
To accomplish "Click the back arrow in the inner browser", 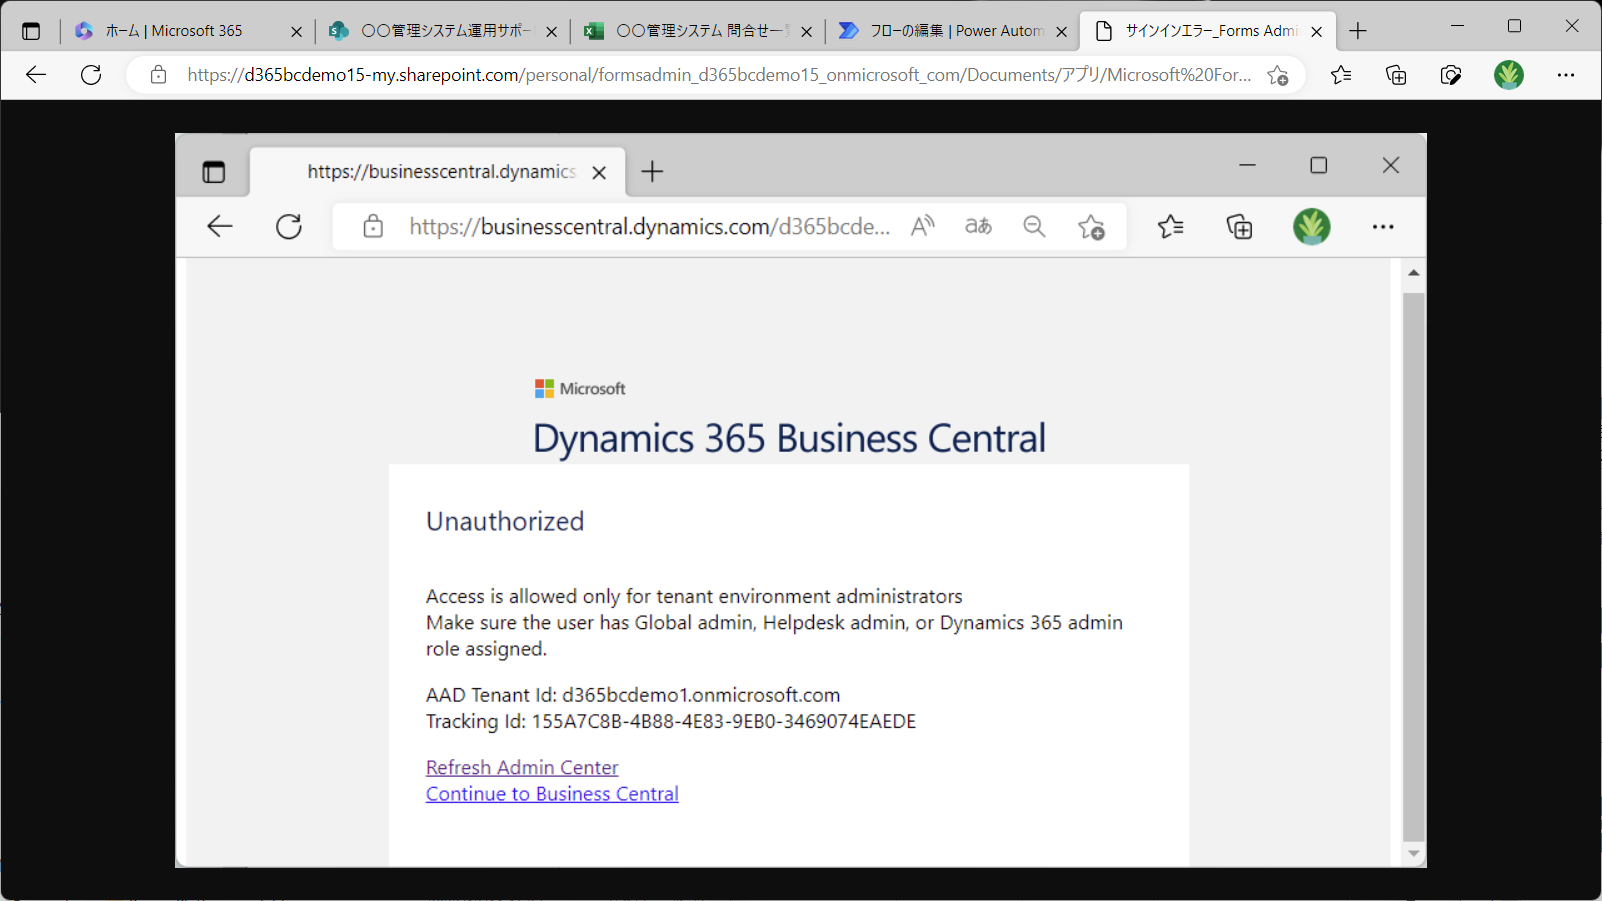I will click(x=220, y=226).
